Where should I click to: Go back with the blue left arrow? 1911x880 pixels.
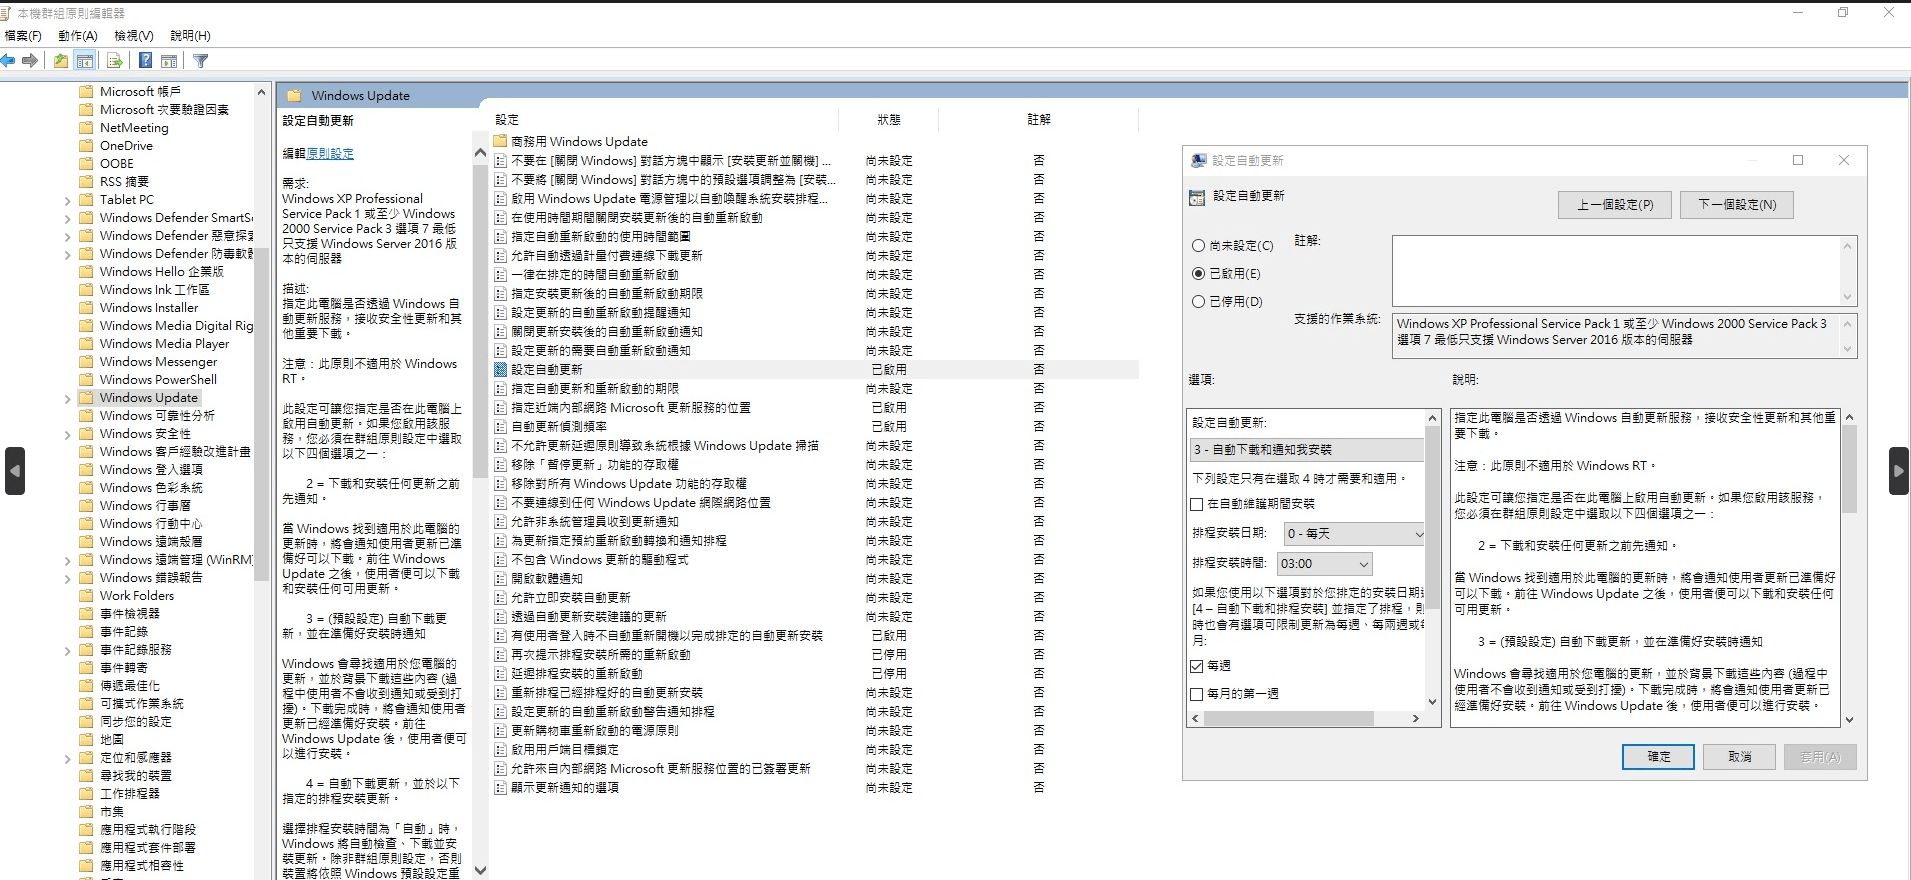tap(8, 61)
